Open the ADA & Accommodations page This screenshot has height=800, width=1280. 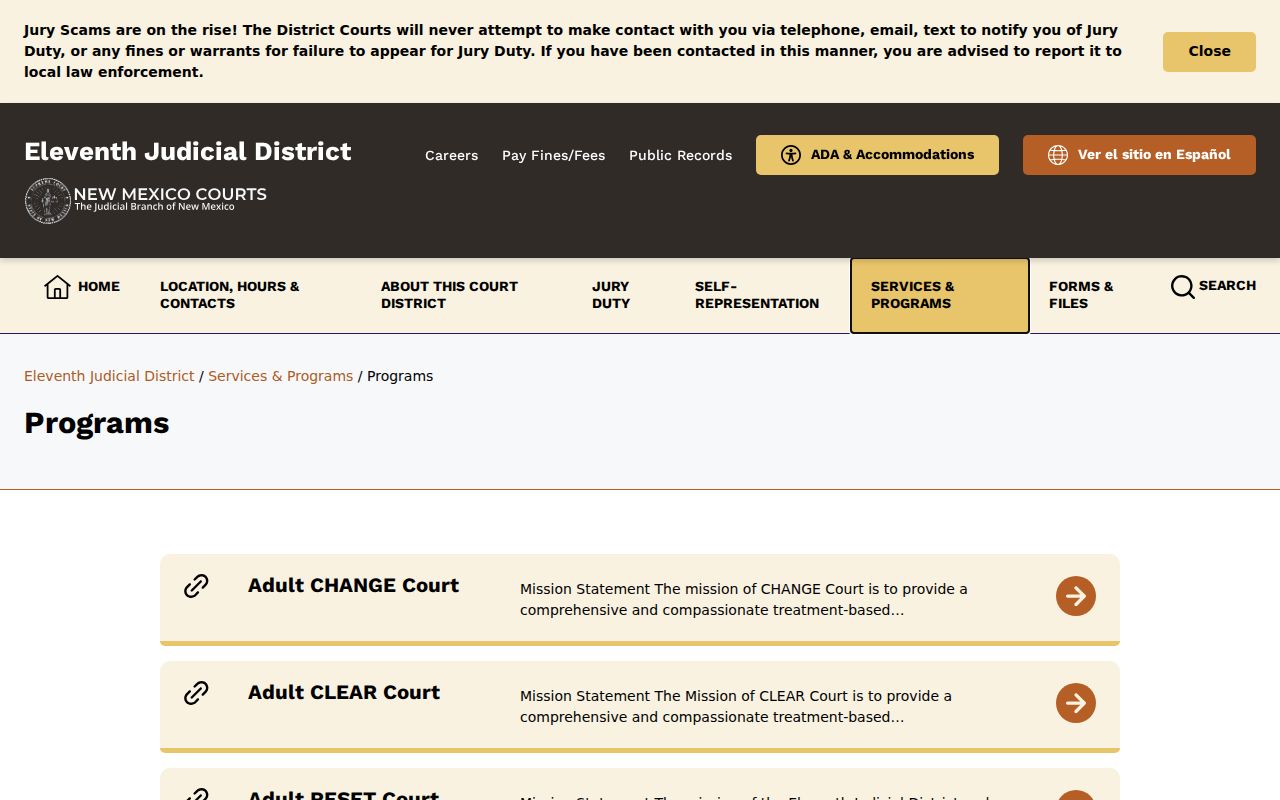tap(877, 155)
